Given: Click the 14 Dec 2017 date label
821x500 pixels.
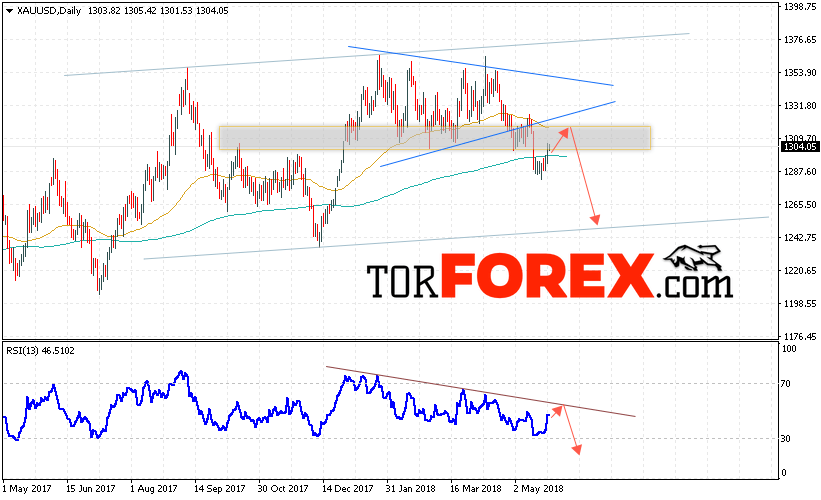Looking at the screenshot, I should pyautogui.click(x=348, y=488).
